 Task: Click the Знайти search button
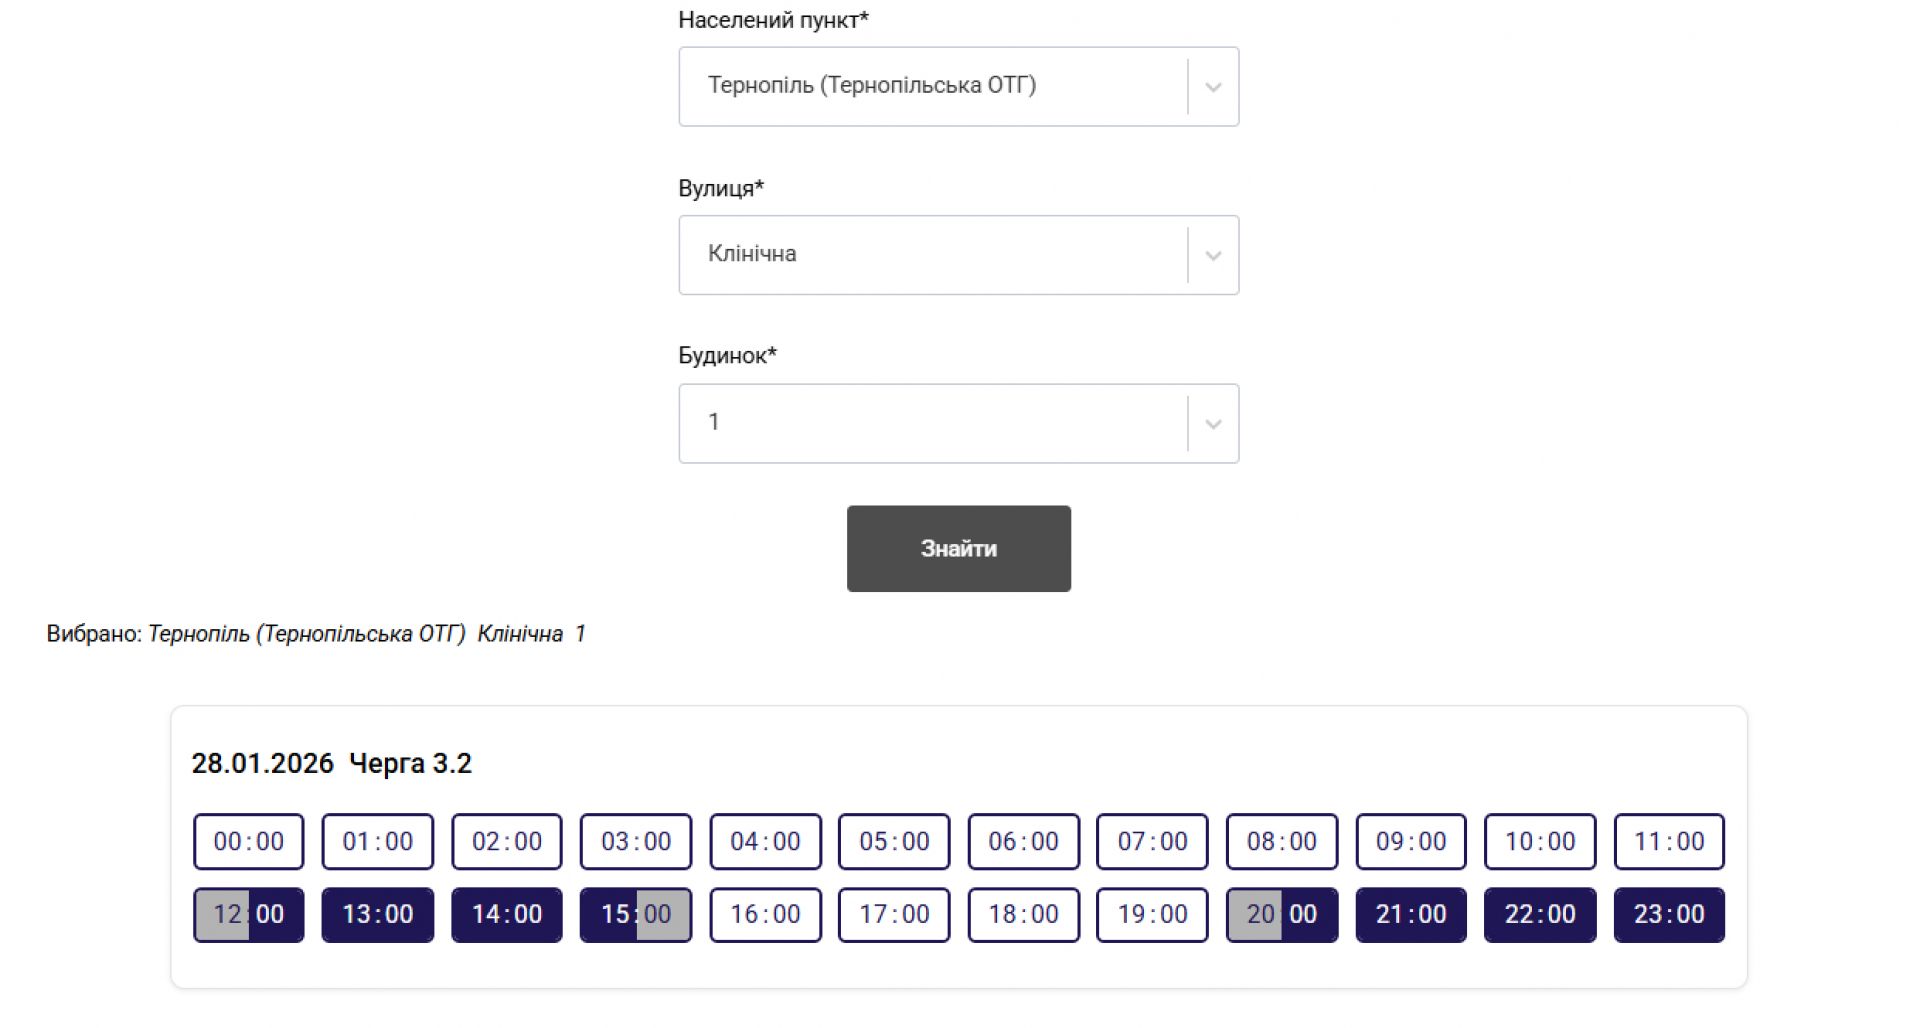[x=958, y=548]
